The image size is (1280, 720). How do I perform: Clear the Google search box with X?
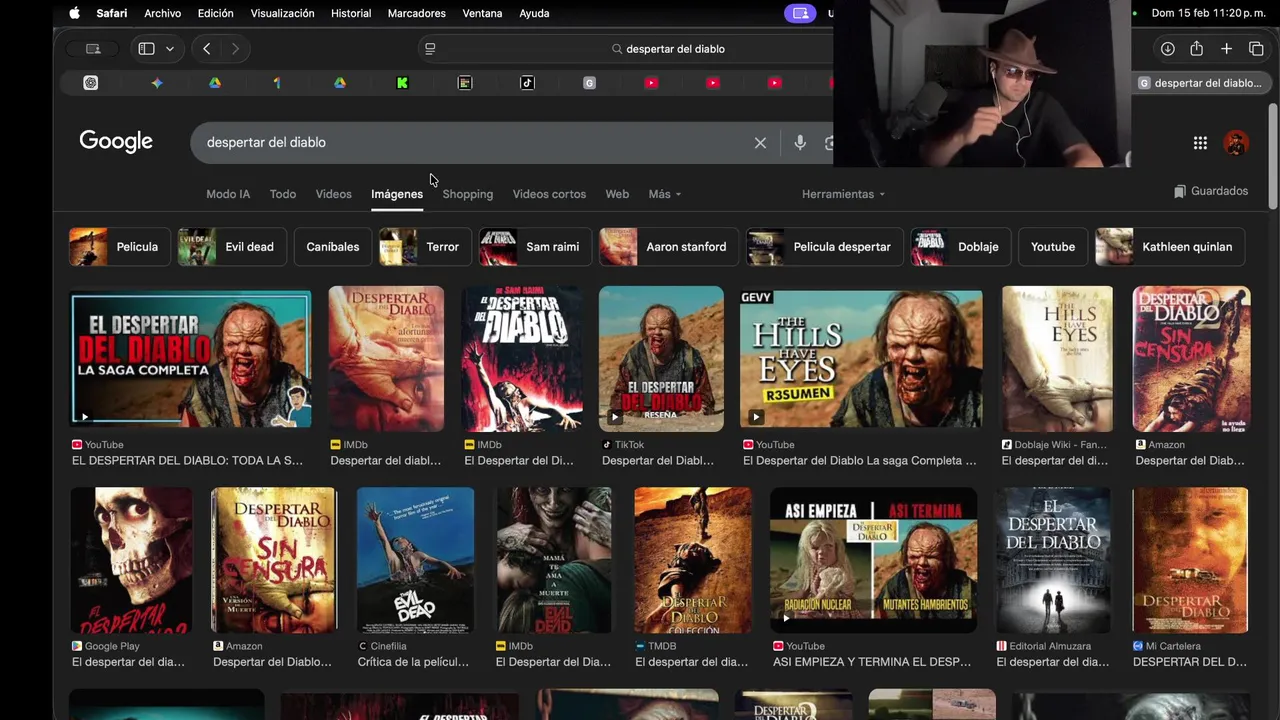pos(760,143)
